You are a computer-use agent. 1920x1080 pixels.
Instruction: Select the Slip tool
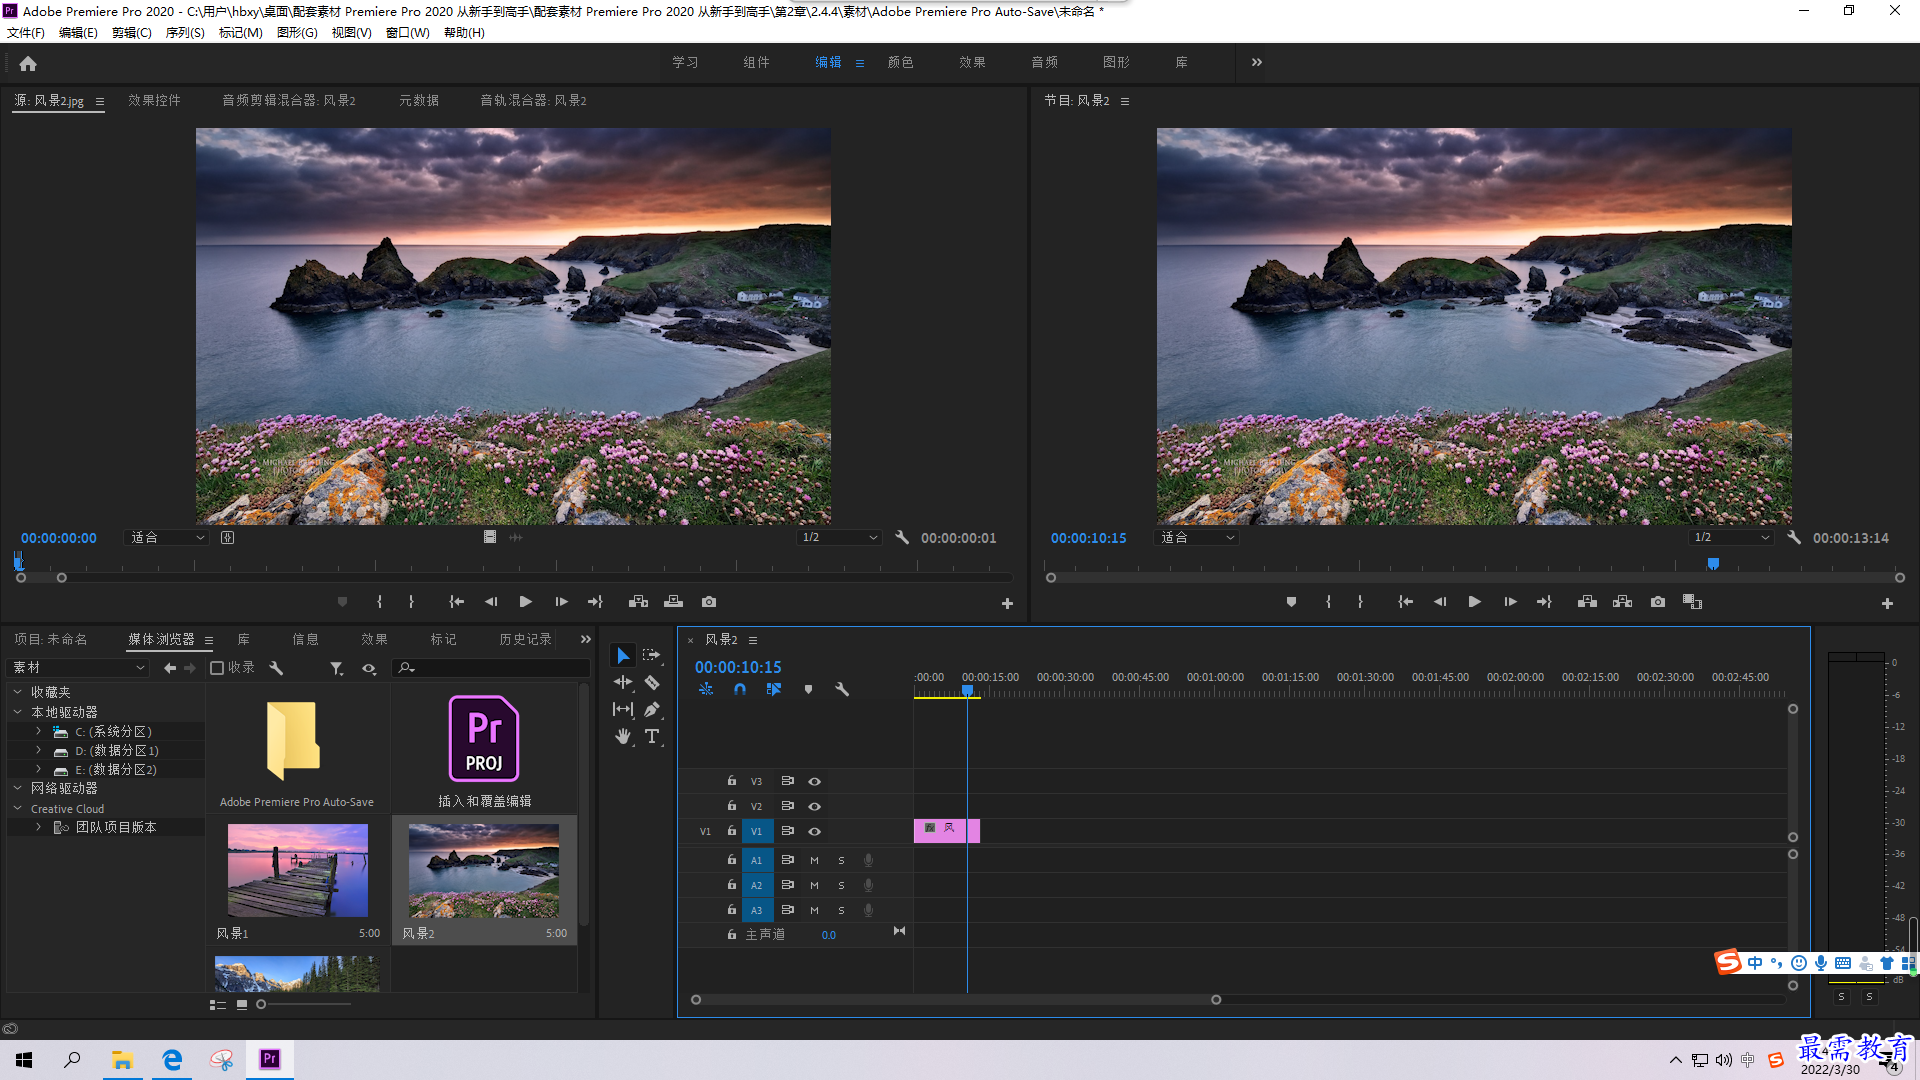623,709
